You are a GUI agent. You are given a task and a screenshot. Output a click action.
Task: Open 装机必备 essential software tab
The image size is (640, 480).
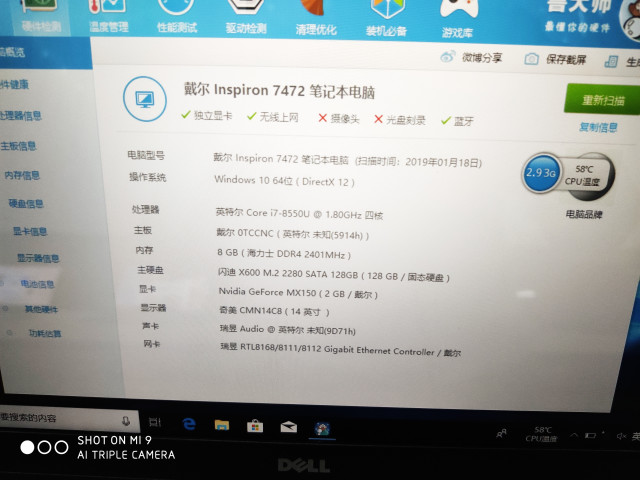click(x=386, y=19)
